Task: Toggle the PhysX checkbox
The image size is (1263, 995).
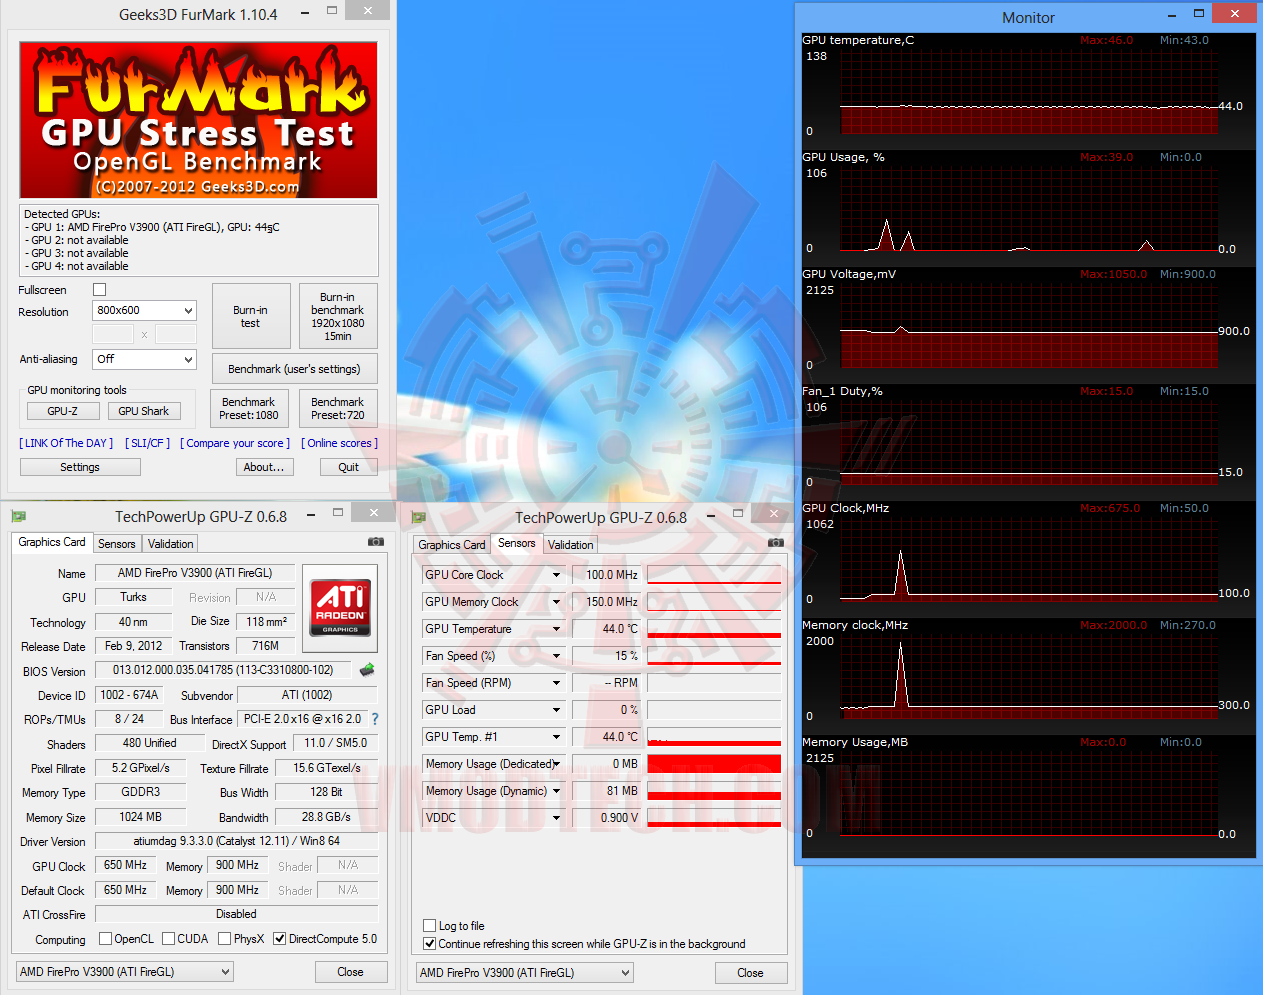Action: [x=224, y=939]
